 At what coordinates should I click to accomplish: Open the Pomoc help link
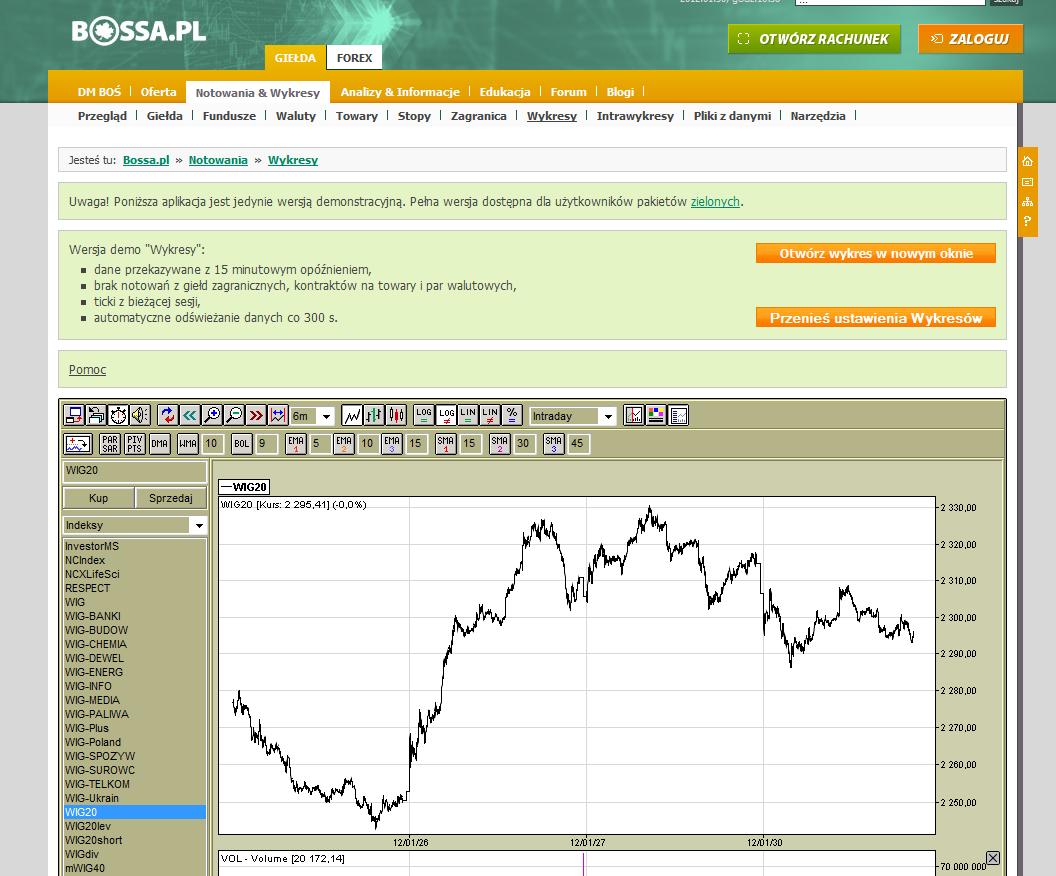88,370
